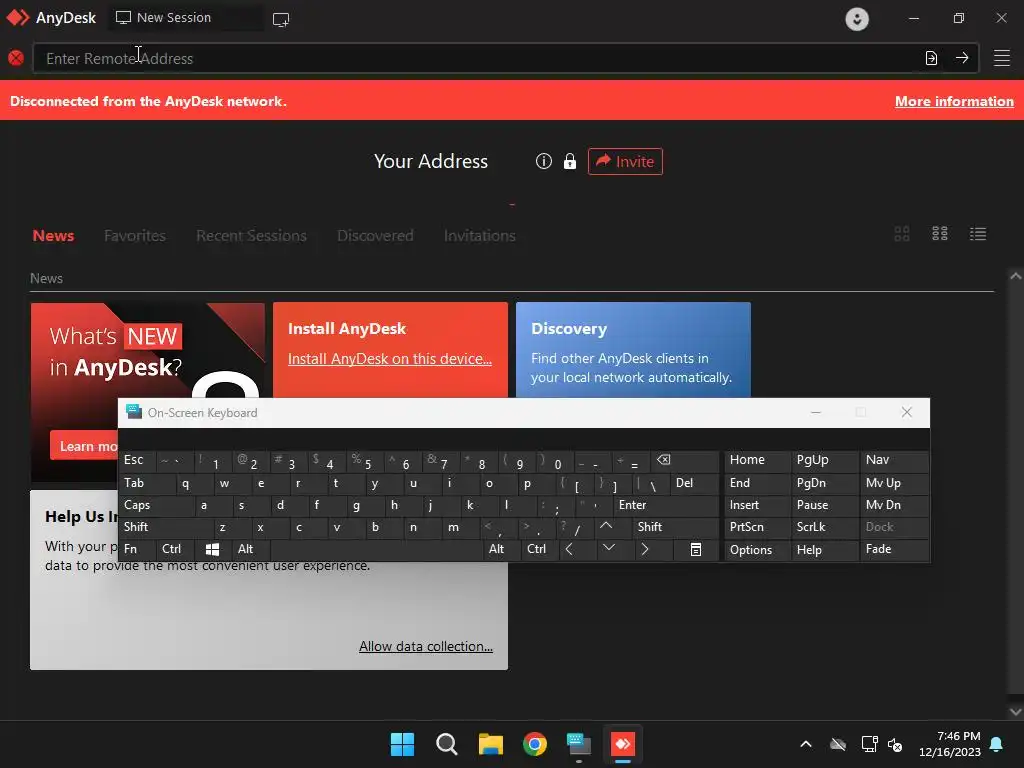
Task: Click the left arrow key on keyboard
Action: (x=577, y=549)
